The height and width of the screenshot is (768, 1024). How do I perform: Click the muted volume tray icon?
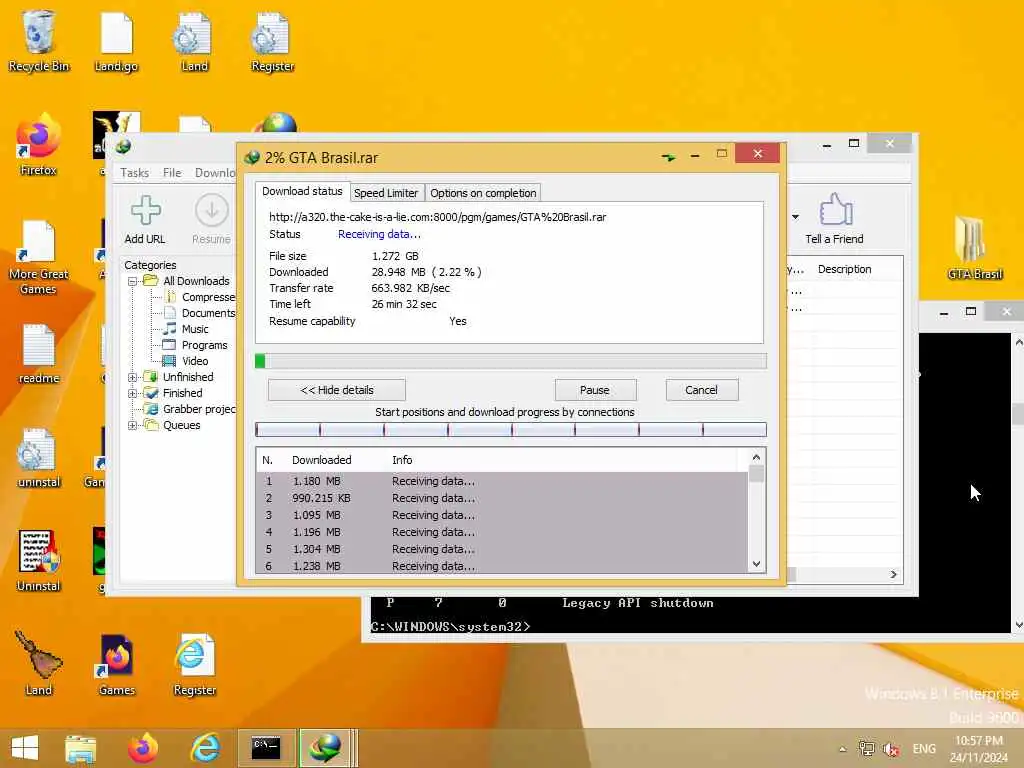891,749
